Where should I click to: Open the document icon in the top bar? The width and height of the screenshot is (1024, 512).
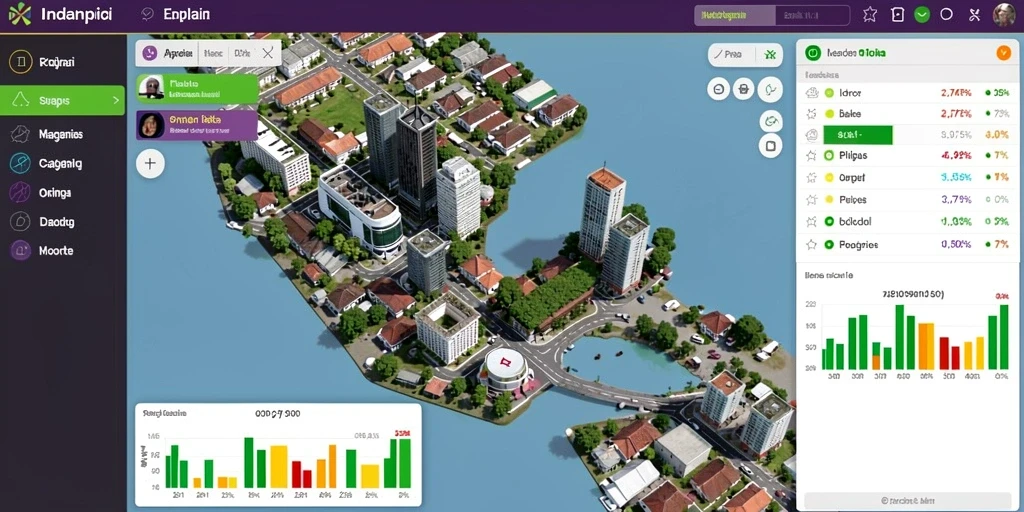tap(898, 14)
